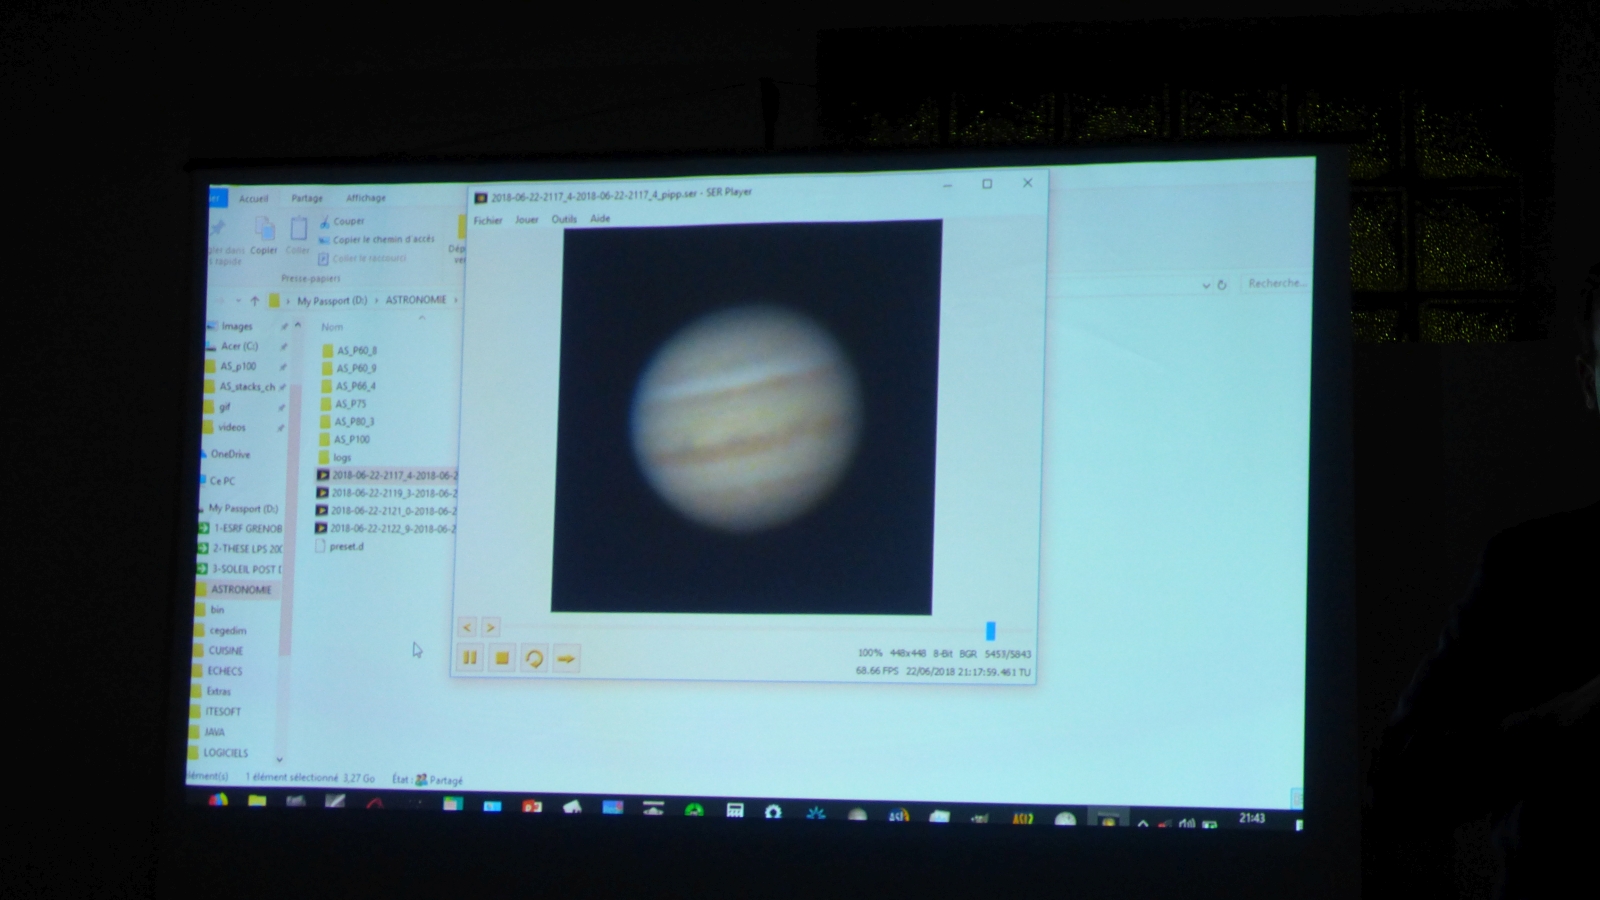The image size is (1600, 900).
Task: Select folder AS_P80_3
Action: (x=347, y=421)
